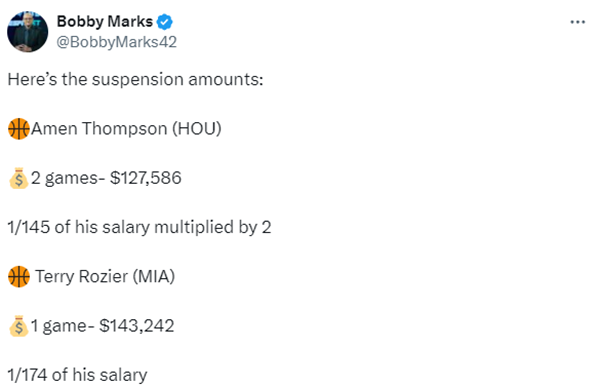Click the text 'Here's the suspension amounts:'
The height and width of the screenshot is (387, 600).
[x=135, y=80]
